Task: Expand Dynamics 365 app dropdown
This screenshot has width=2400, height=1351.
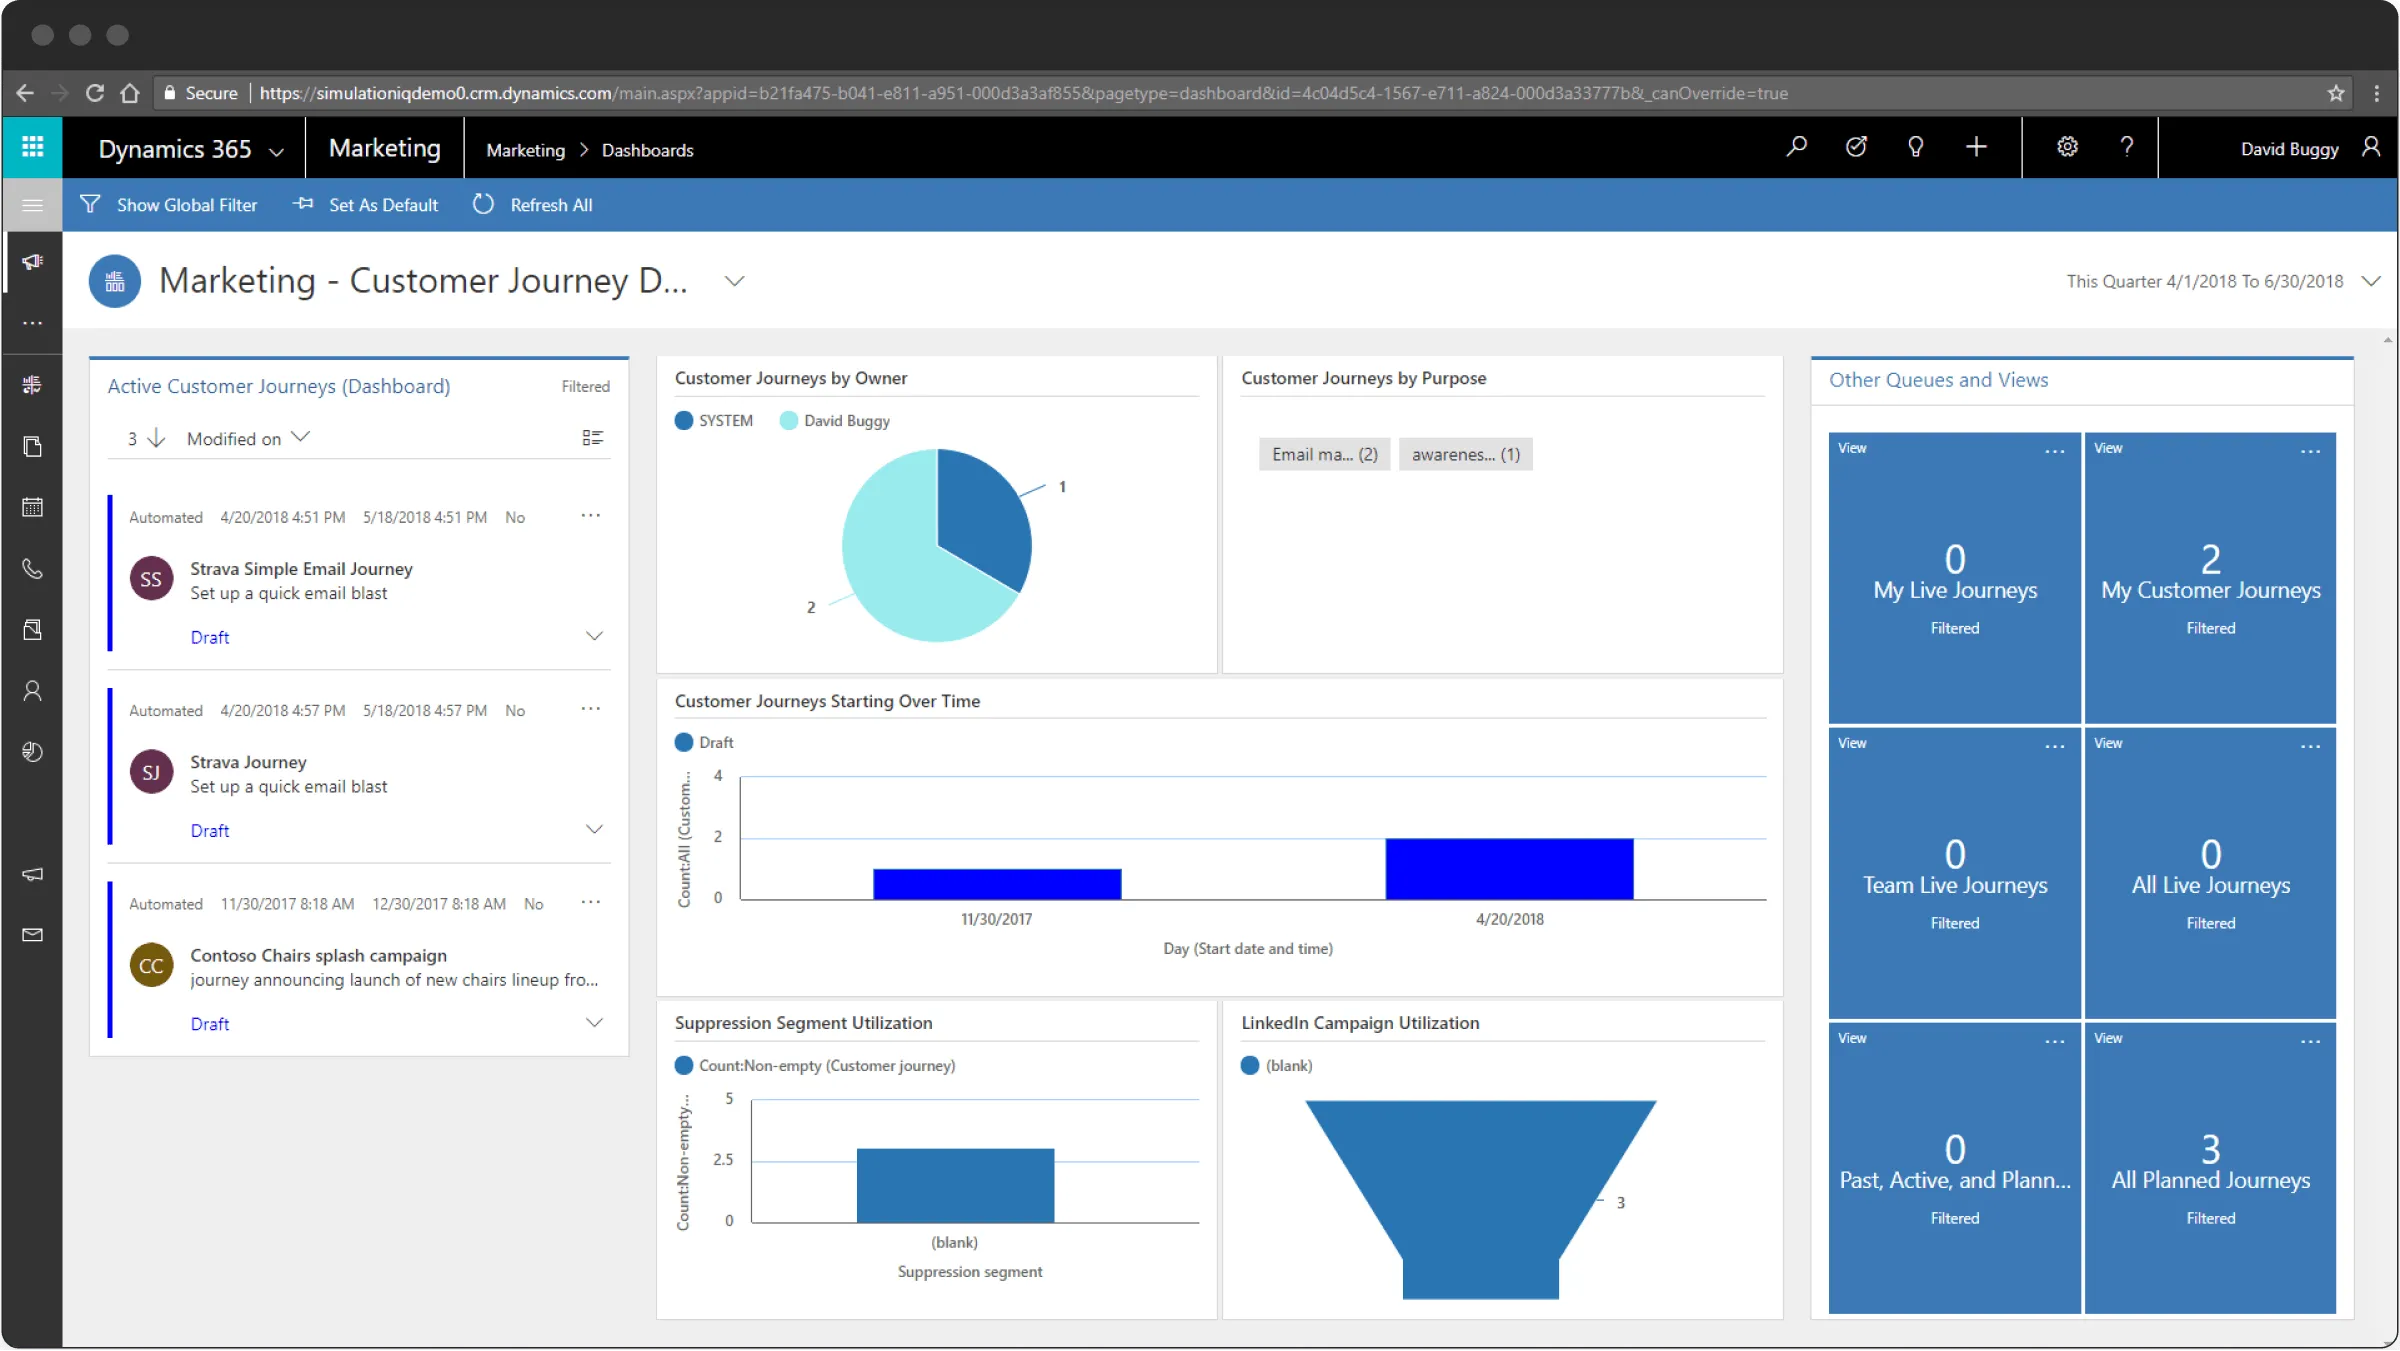Action: point(277,151)
